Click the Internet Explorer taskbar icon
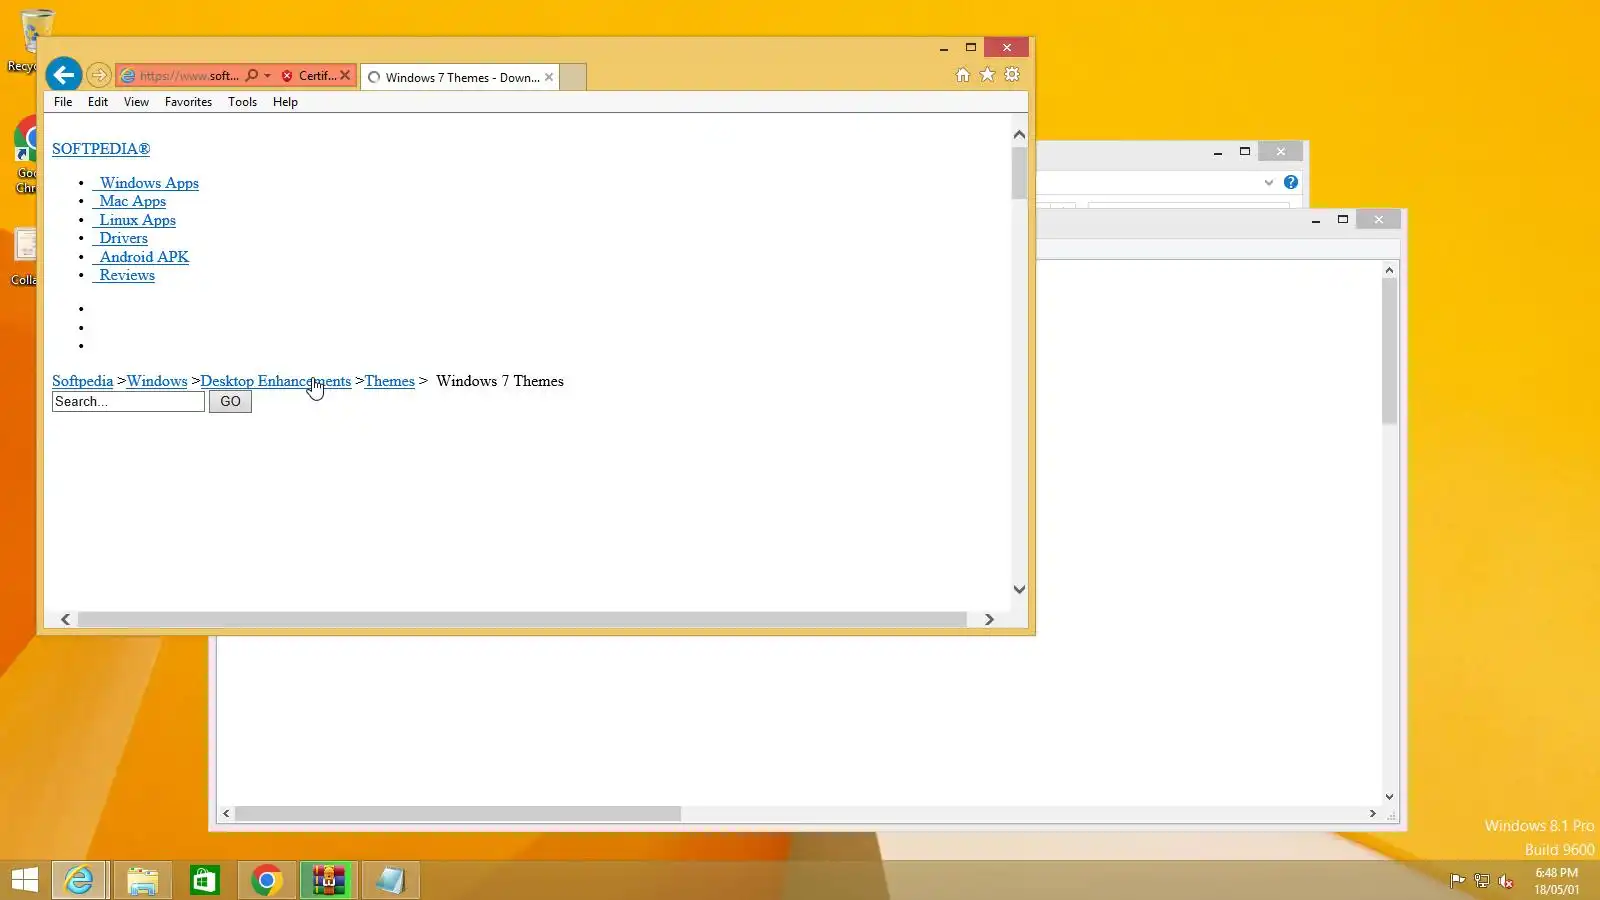 point(79,880)
